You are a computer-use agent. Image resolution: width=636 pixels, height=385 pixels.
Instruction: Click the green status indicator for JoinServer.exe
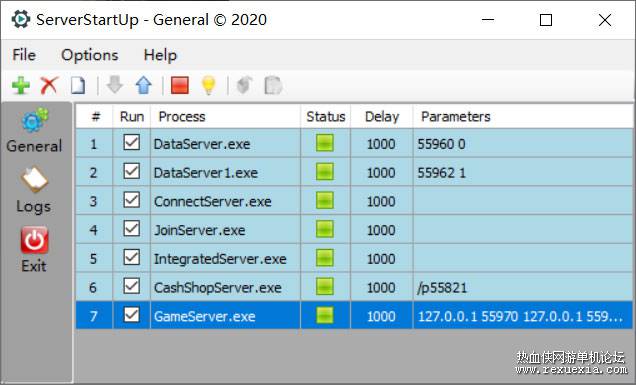tap(325, 230)
